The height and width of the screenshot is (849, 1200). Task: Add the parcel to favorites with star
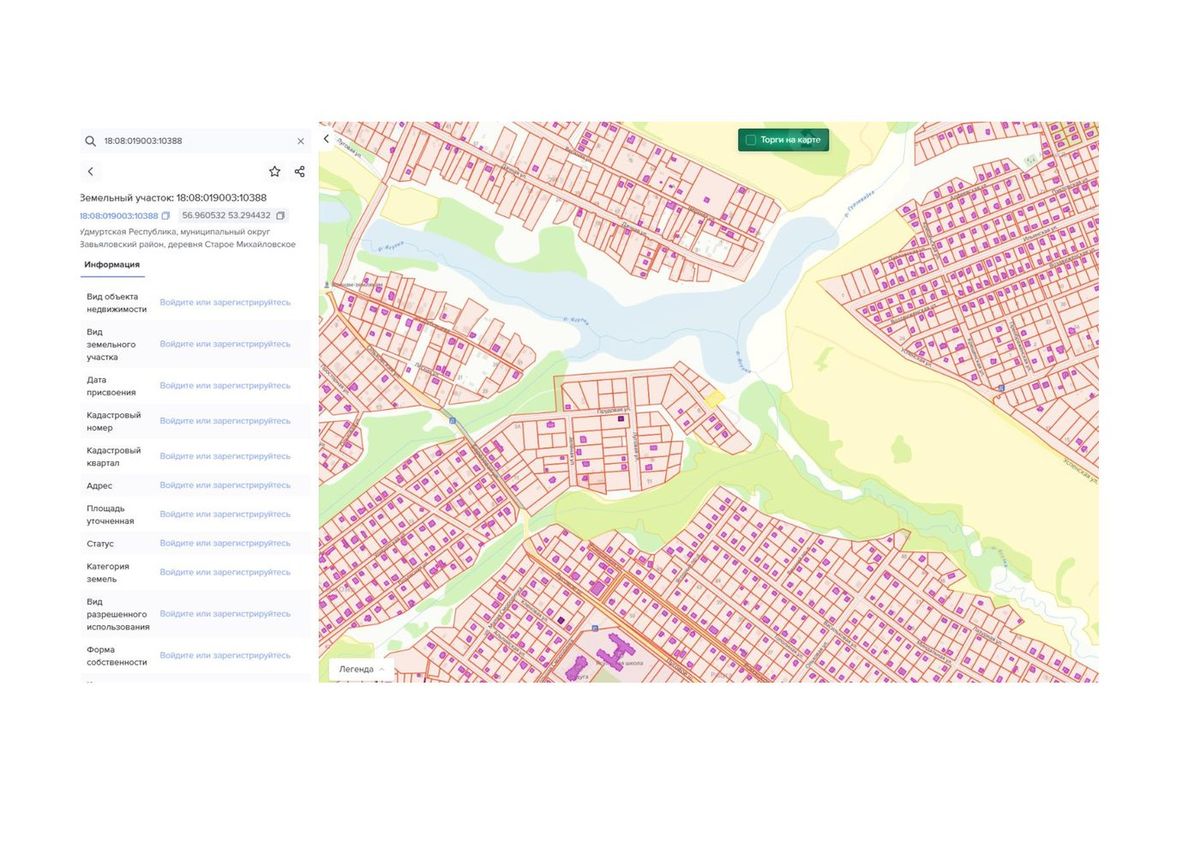coord(275,172)
